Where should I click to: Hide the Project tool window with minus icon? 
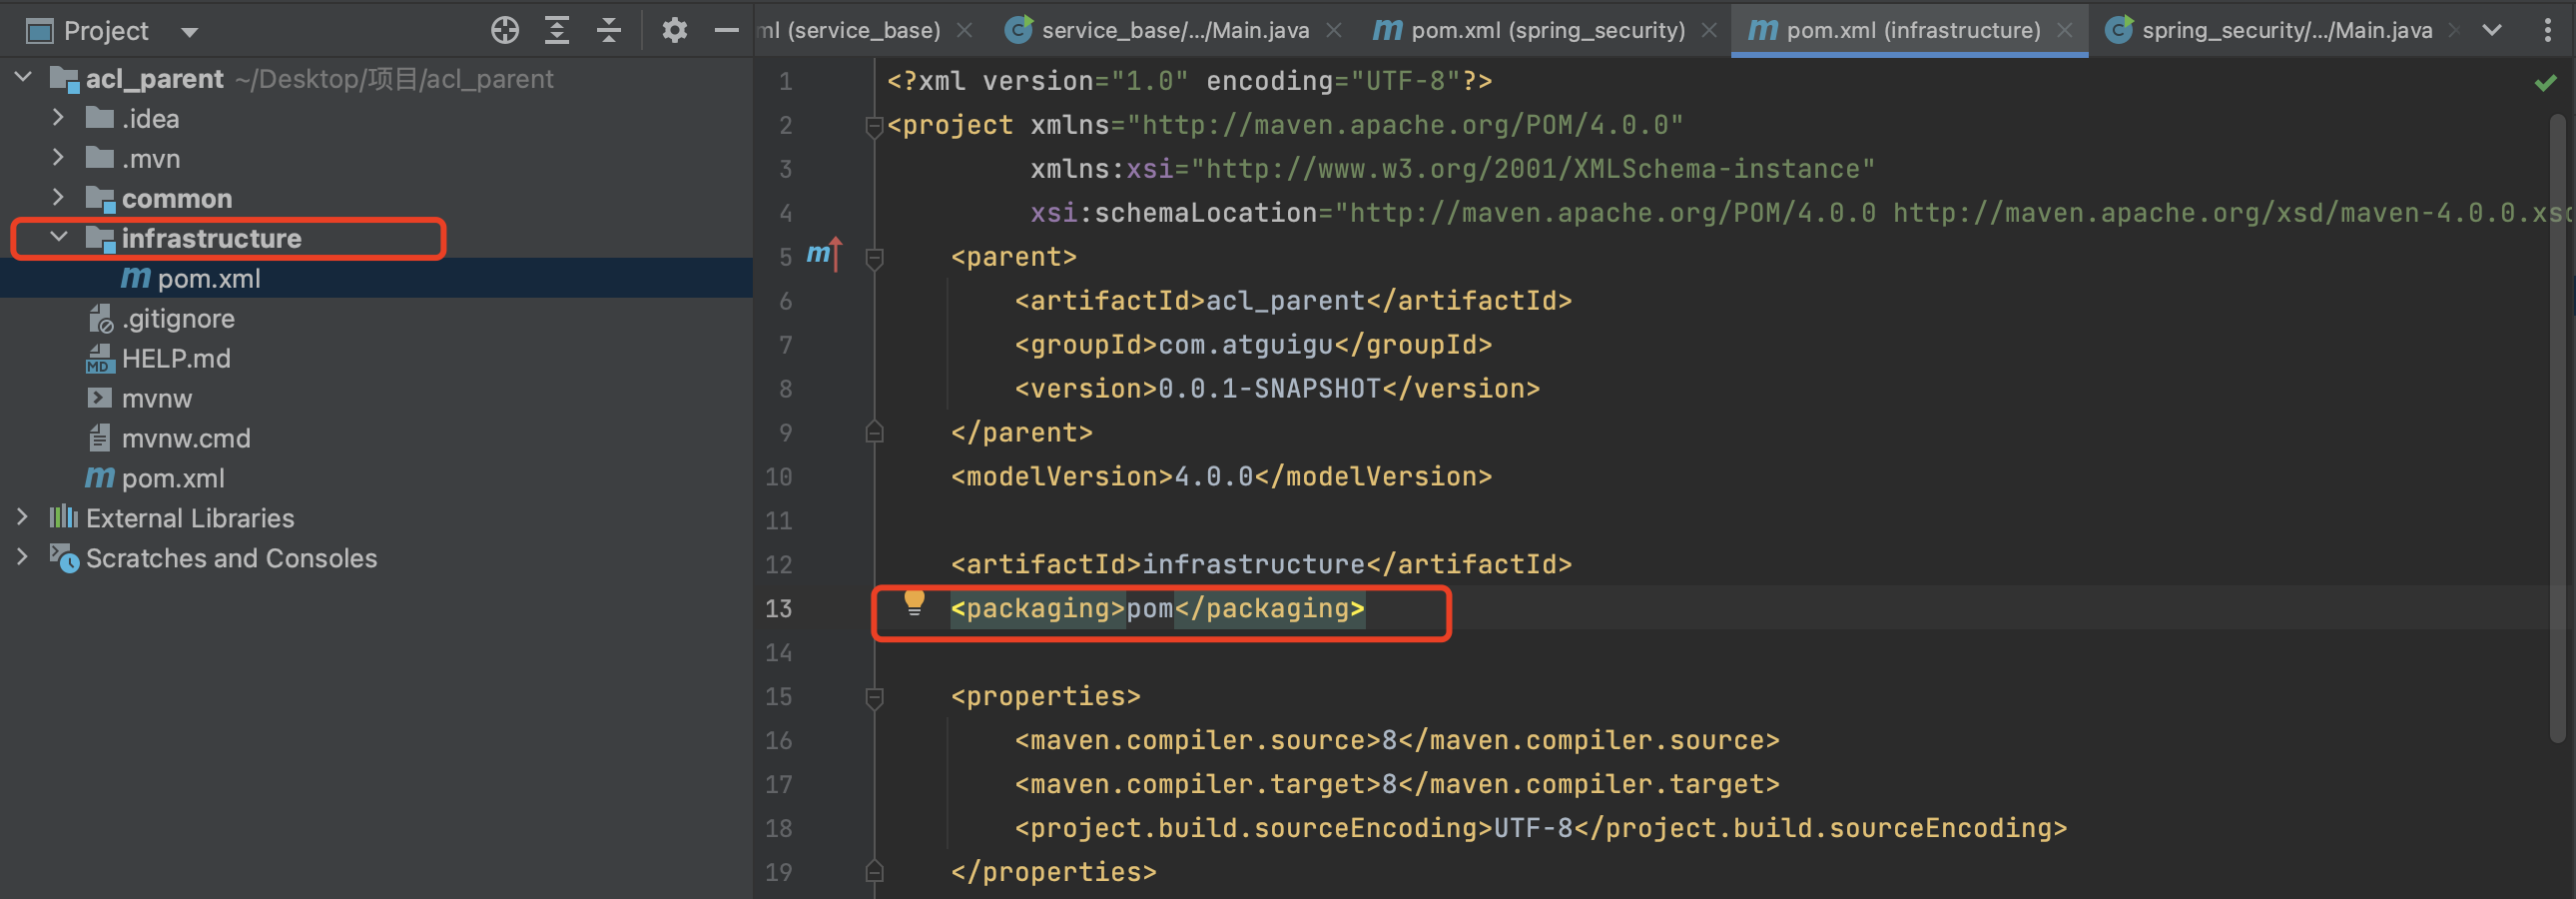[x=727, y=30]
